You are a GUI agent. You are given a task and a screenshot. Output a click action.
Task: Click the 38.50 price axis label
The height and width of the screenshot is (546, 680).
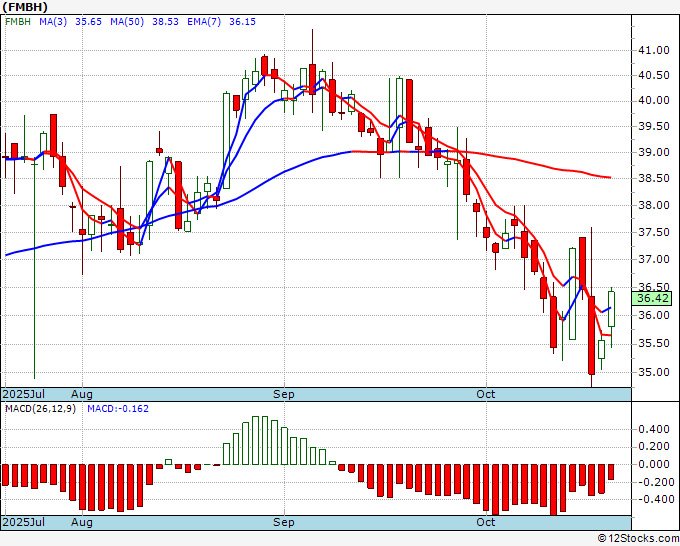654,179
